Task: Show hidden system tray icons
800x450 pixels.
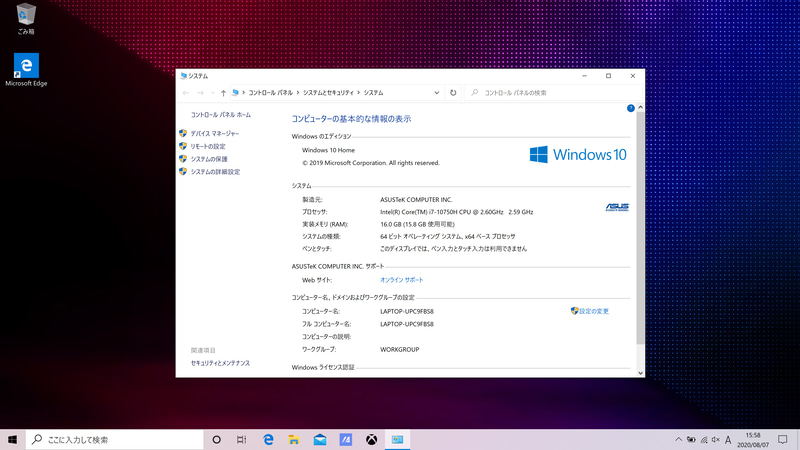Action: (x=679, y=439)
